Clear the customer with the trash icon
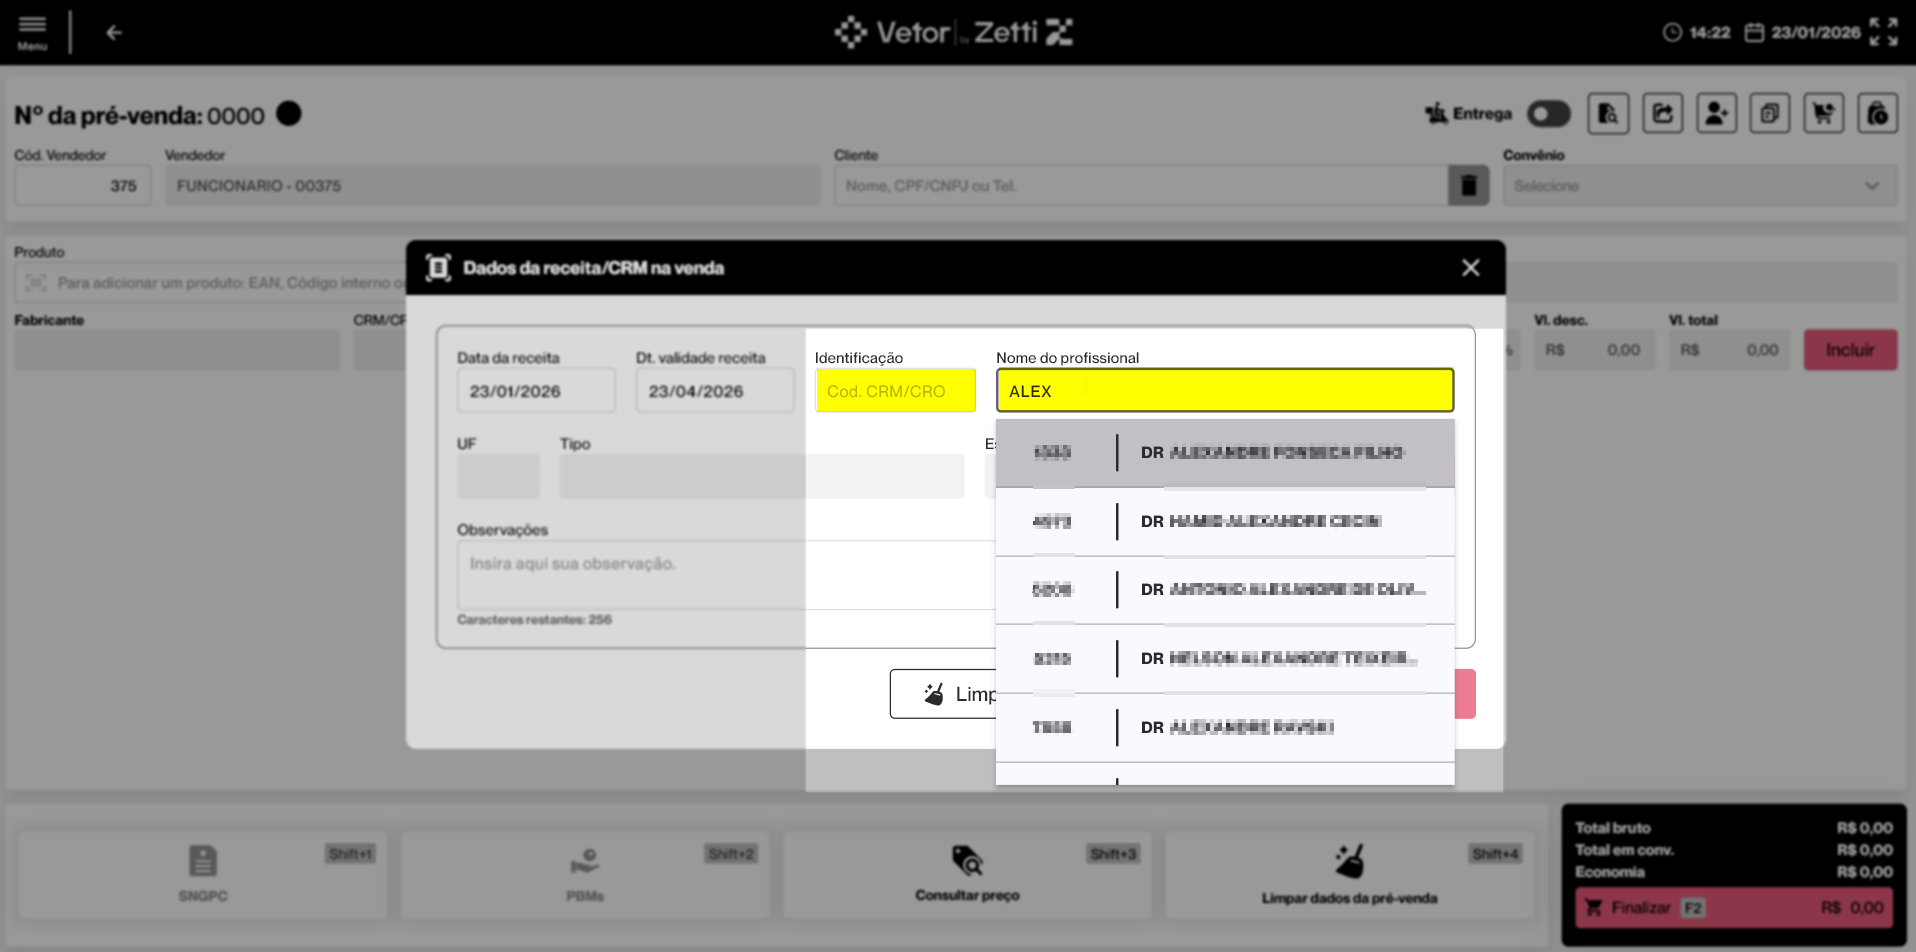 (1469, 186)
